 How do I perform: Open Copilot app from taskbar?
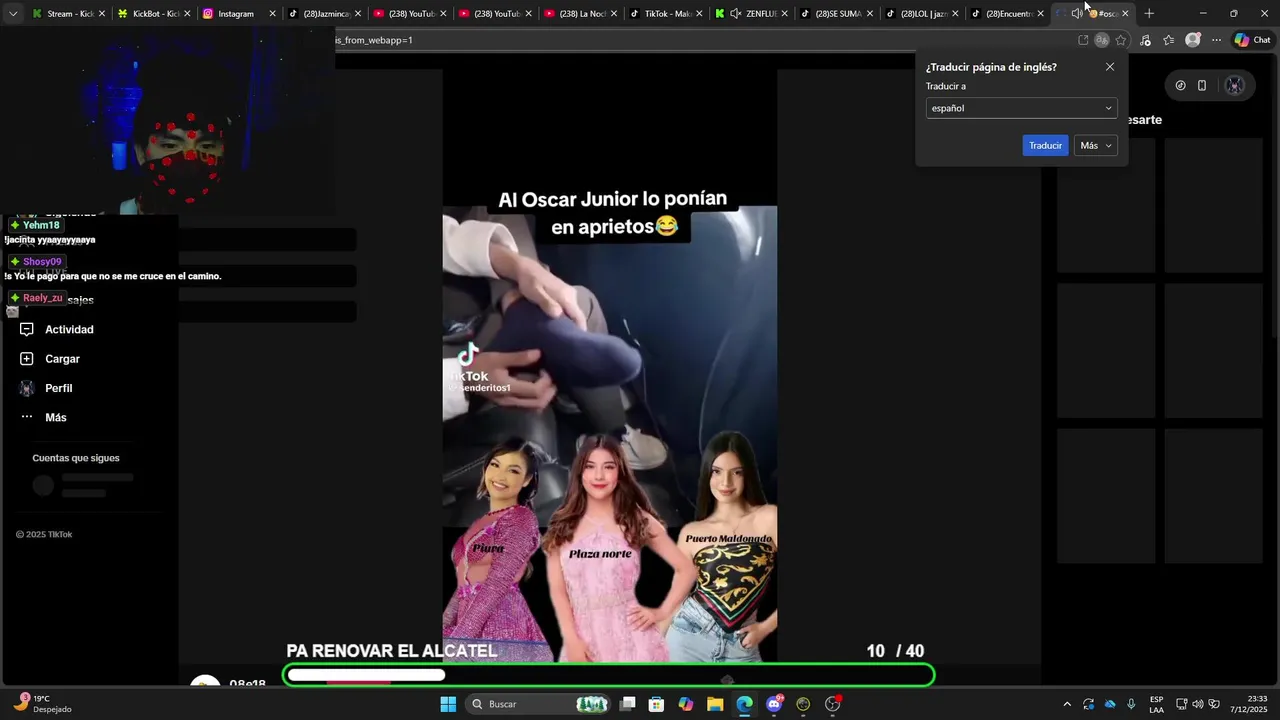[x=685, y=704]
